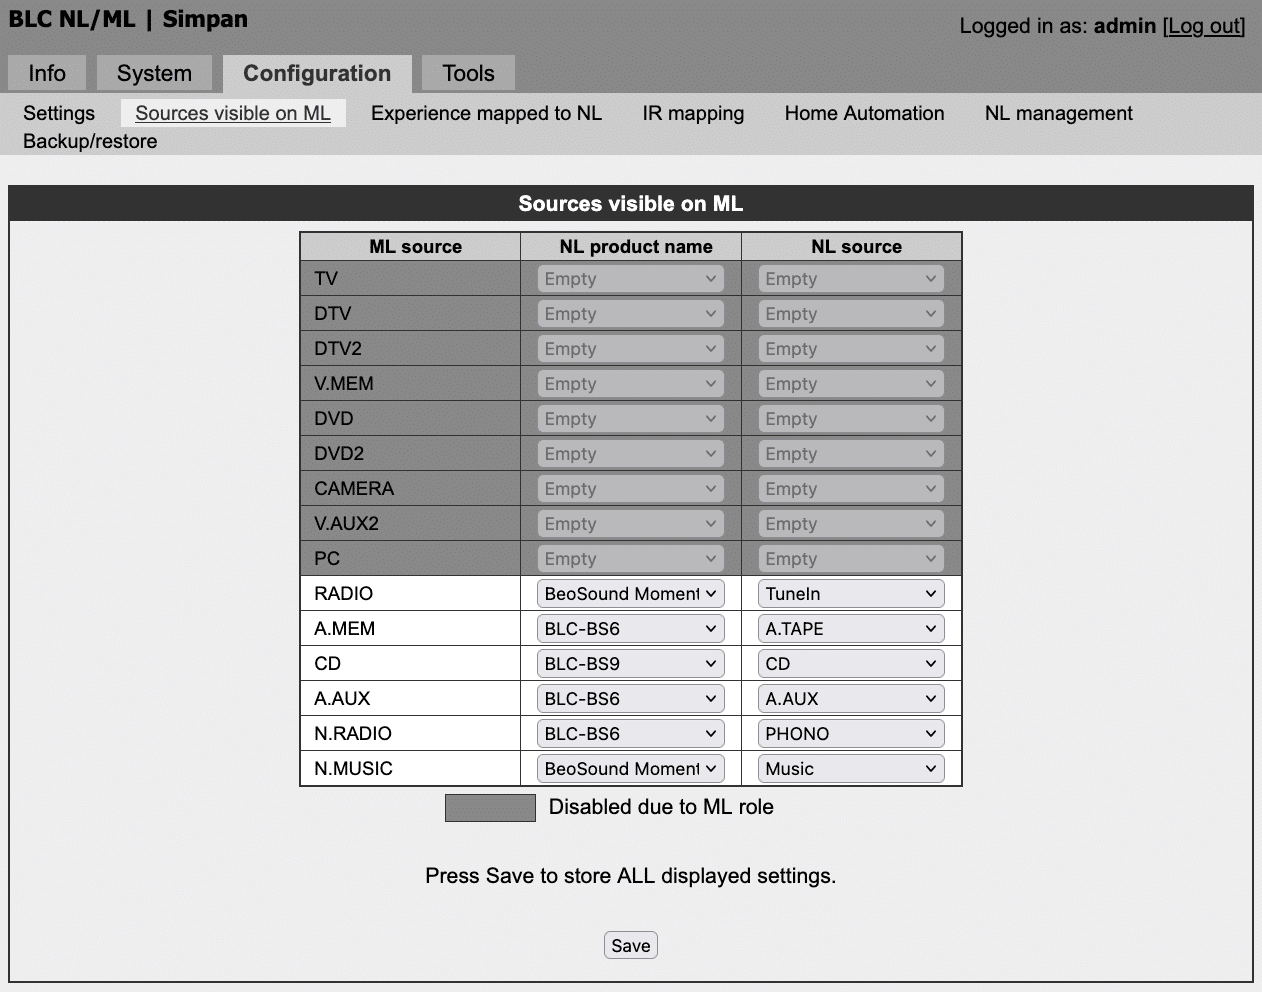The height and width of the screenshot is (992, 1262).
Task: Expand the A.MEM NL product name dropdown
Action: 630,628
